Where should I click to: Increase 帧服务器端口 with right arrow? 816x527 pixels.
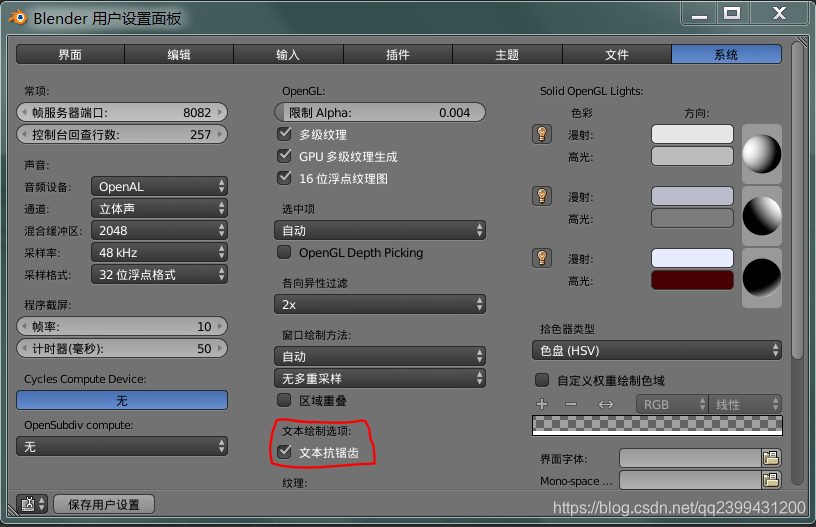(221, 112)
